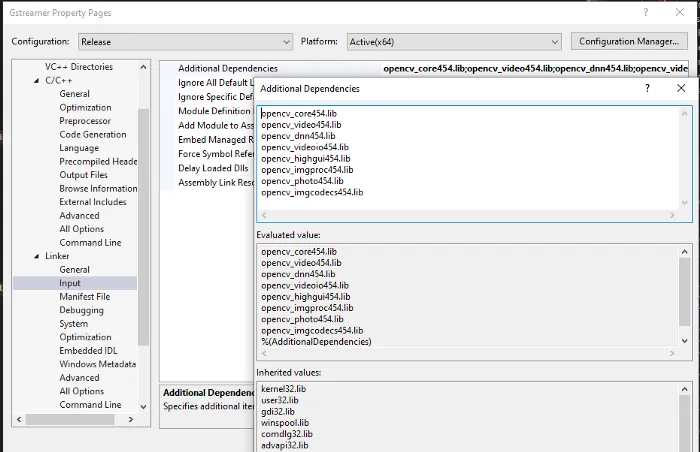Open the Embedded IDL page

[88, 351]
